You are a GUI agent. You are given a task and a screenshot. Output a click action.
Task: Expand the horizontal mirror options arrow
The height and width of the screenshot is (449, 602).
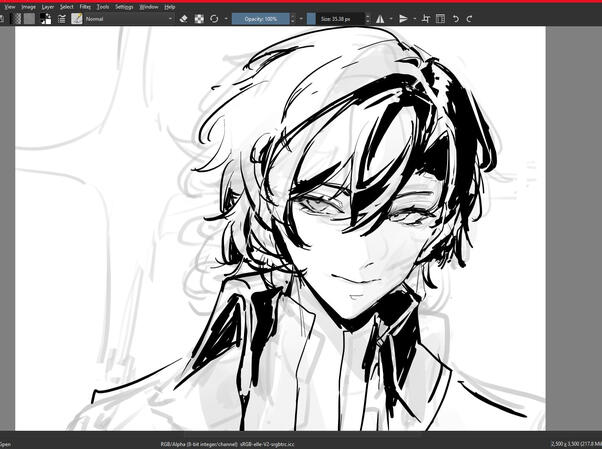point(391,18)
